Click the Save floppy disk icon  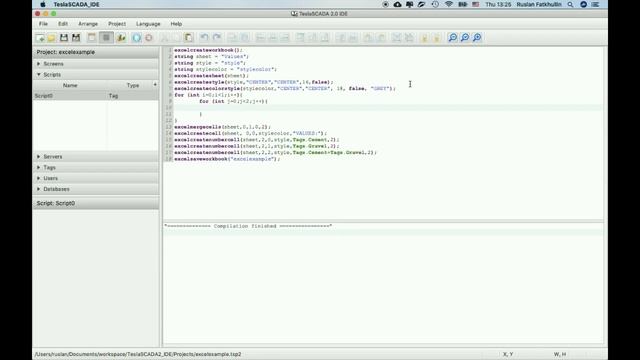(x=64, y=38)
